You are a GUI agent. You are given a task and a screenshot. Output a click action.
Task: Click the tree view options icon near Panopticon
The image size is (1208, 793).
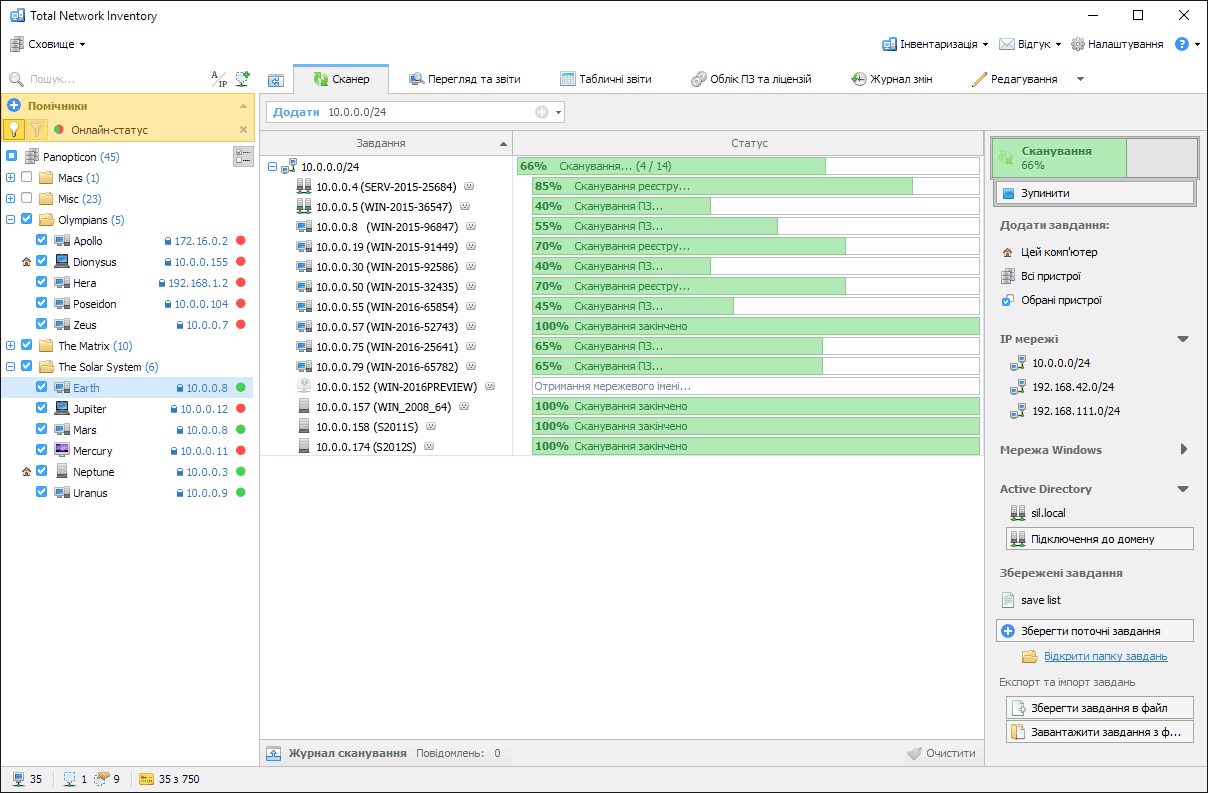(243, 156)
